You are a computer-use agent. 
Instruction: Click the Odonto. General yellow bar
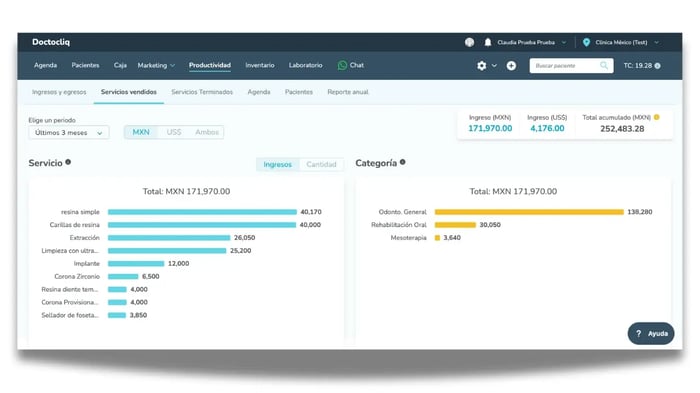click(x=529, y=212)
